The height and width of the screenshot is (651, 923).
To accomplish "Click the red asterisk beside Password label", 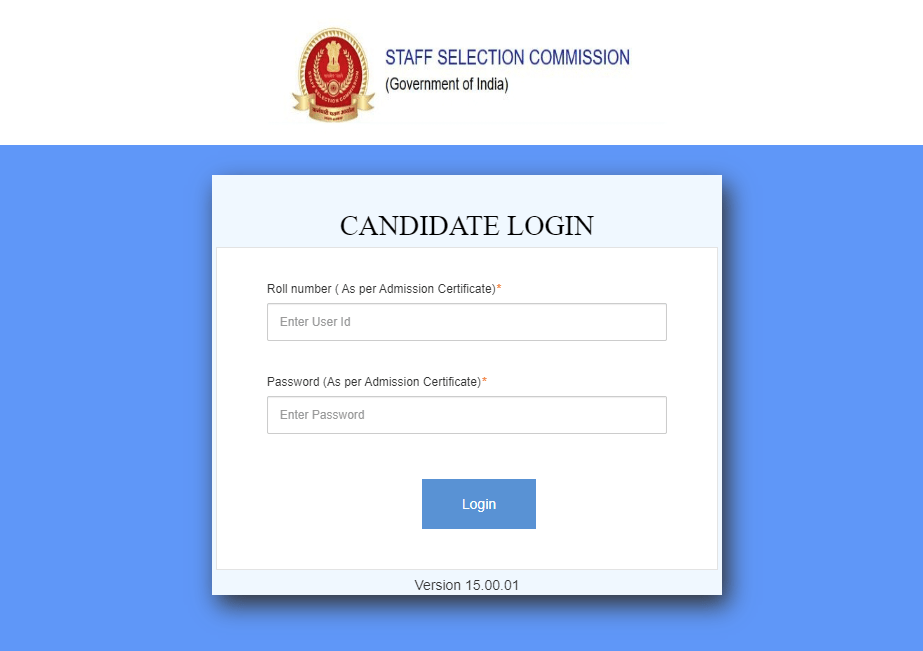I will [x=484, y=382].
